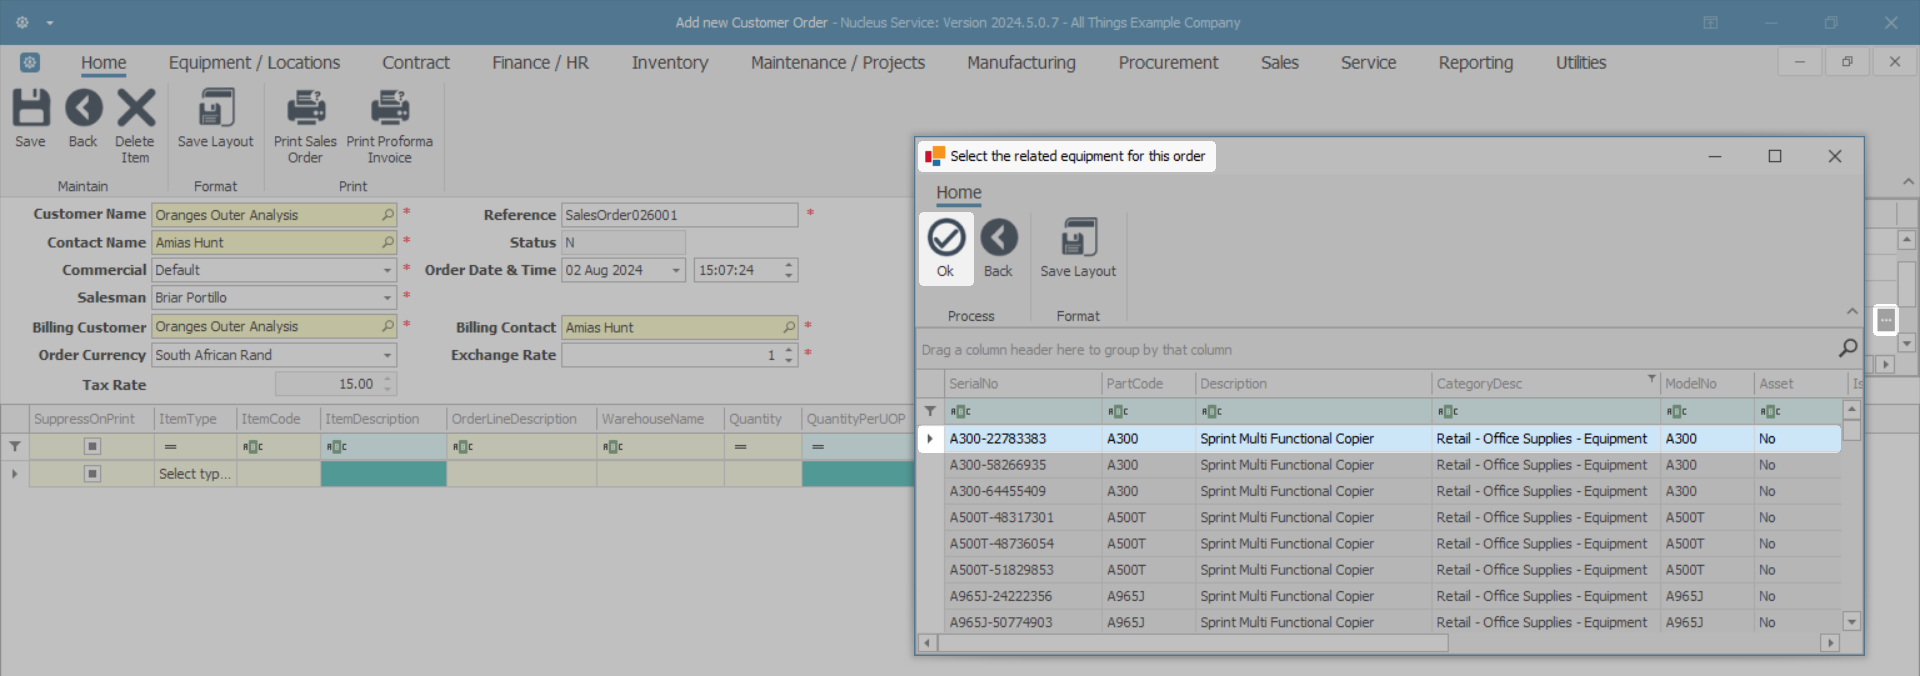Viewport: 1920px width, 676px height.
Task: Open the Manufacturing tab
Action: (x=1021, y=62)
